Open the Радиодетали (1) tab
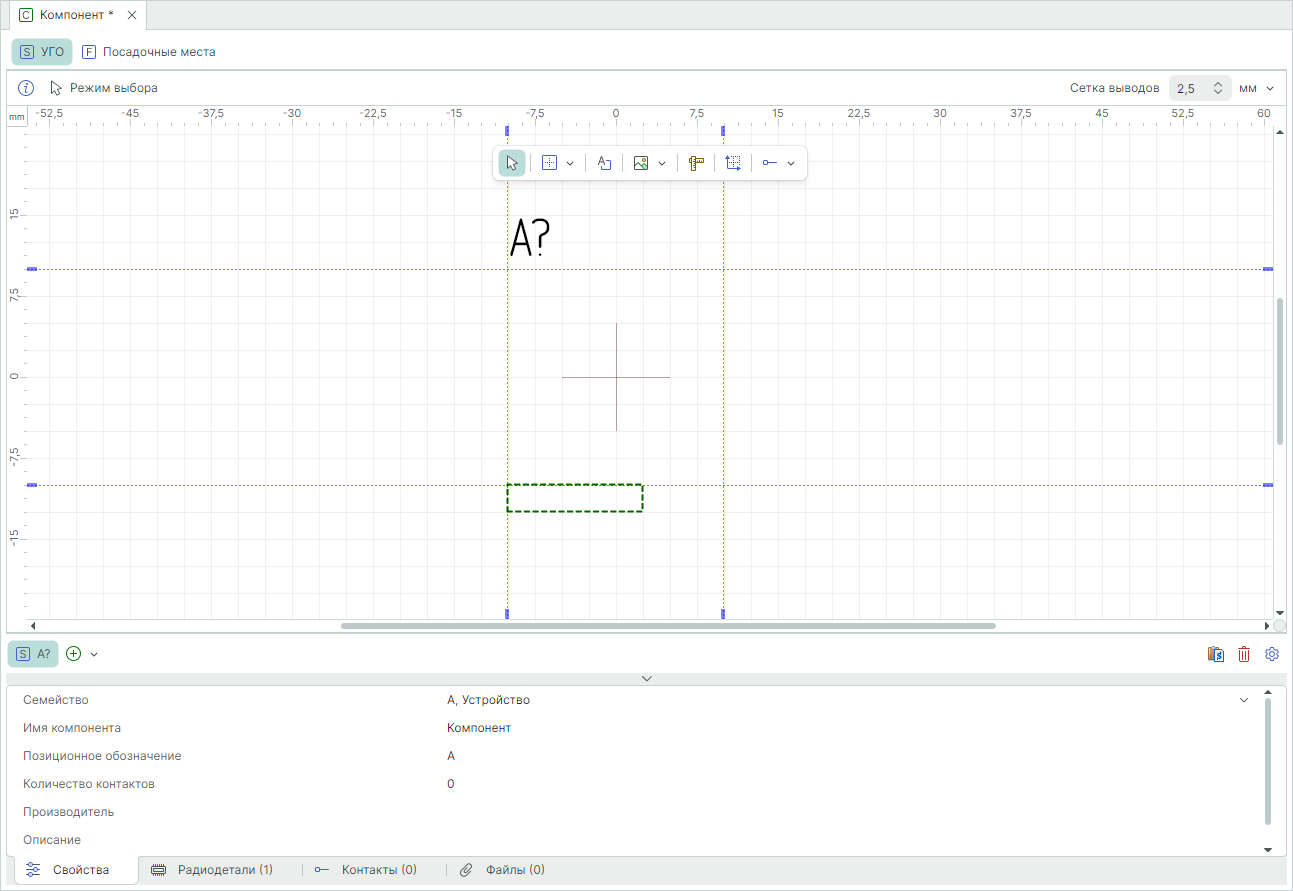 pos(212,870)
